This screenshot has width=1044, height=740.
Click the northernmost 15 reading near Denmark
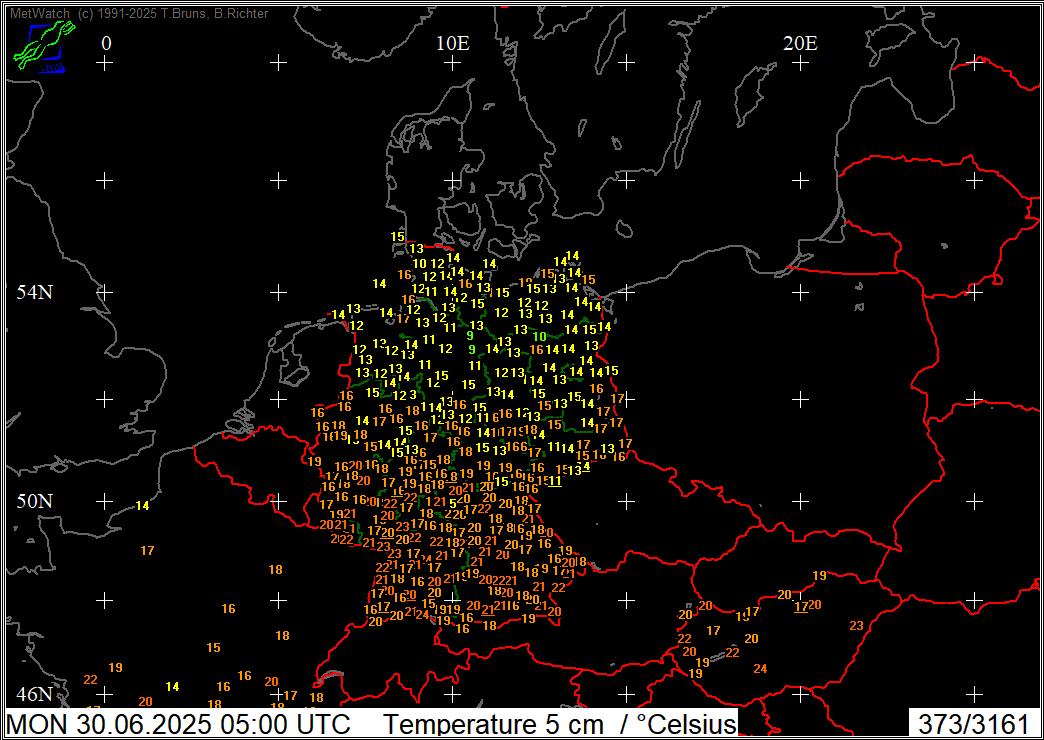click(x=397, y=236)
